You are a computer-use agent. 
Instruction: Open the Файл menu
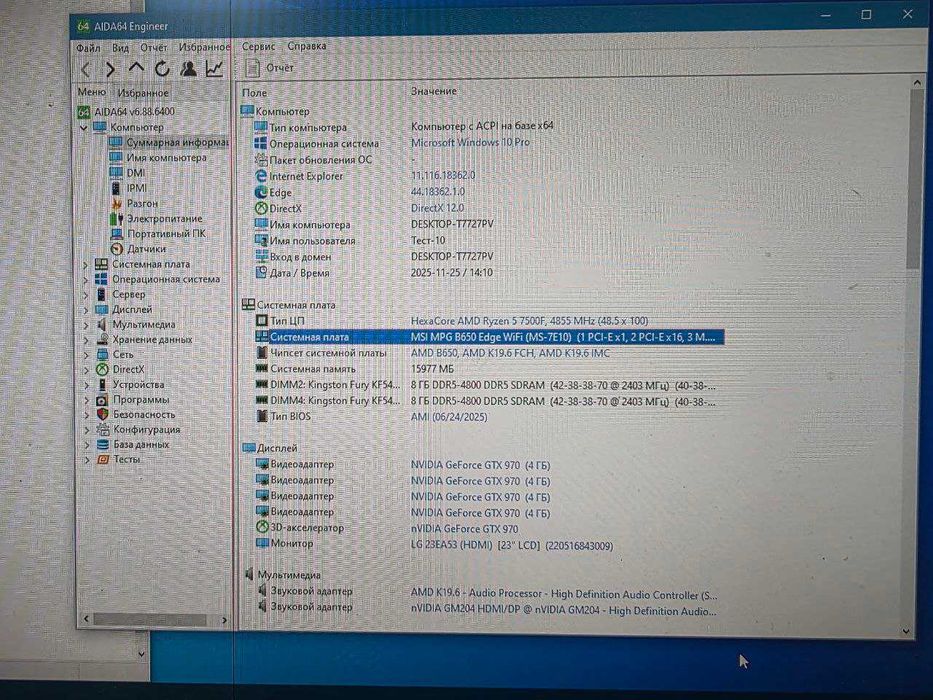tap(88, 48)
